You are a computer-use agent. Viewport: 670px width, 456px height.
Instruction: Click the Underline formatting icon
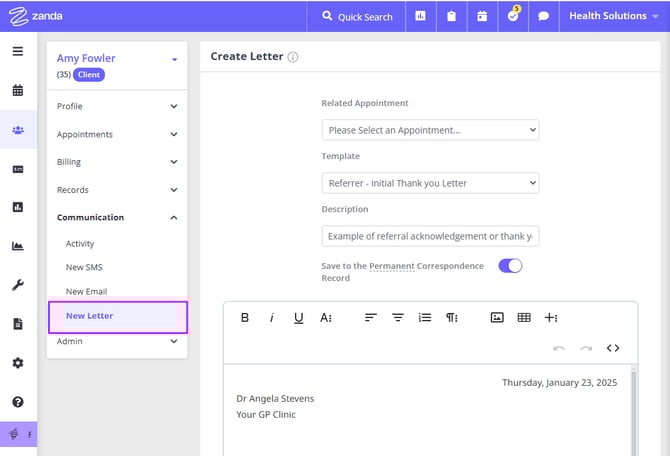click(298, 318)
